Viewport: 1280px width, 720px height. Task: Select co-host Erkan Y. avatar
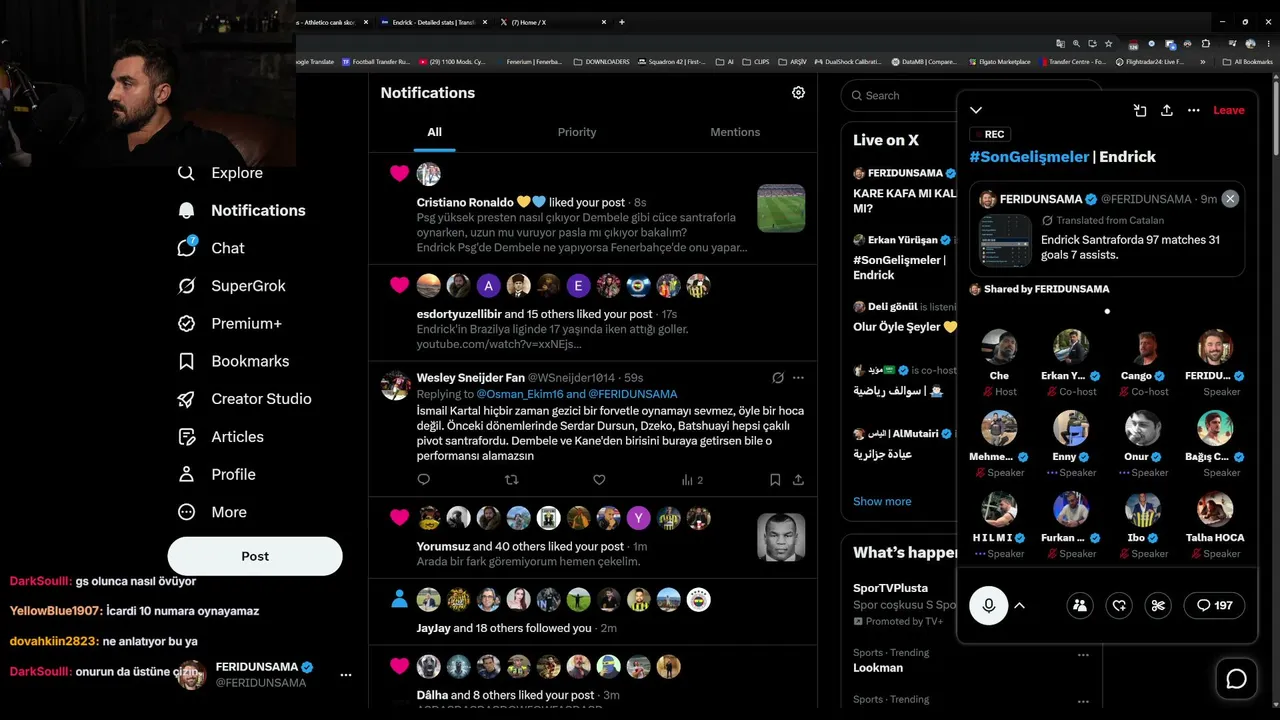1071,347
